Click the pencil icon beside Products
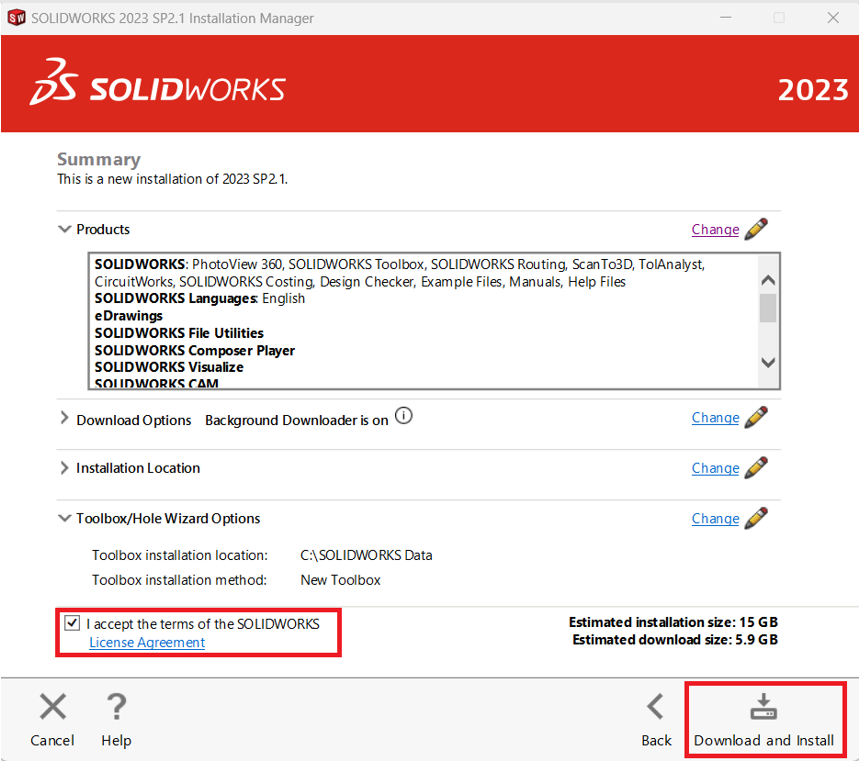The height and width of the screenshot is (762, 859). [x=757, y=229]
